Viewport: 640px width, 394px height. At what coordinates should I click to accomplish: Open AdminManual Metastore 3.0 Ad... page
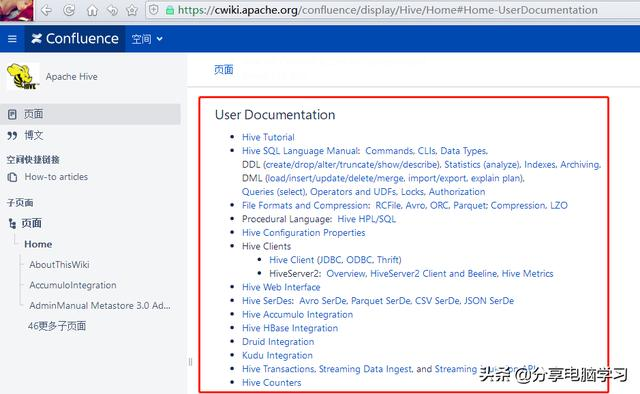coord(100,305)
